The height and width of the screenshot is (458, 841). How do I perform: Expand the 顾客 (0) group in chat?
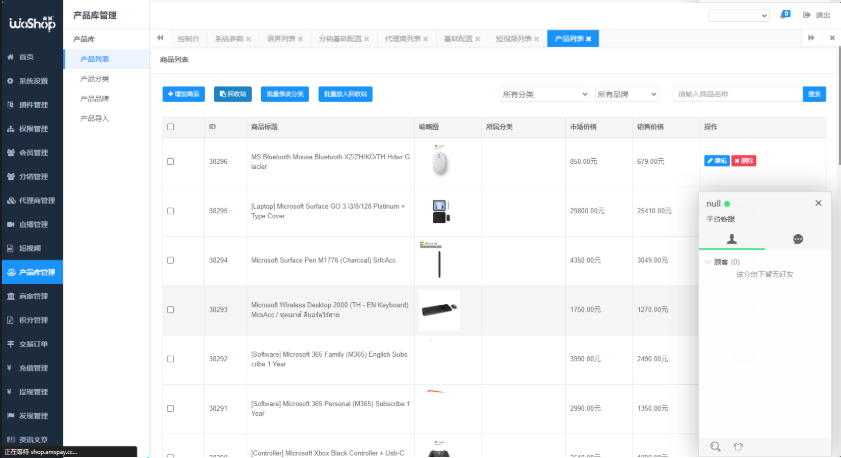[723, 262]
